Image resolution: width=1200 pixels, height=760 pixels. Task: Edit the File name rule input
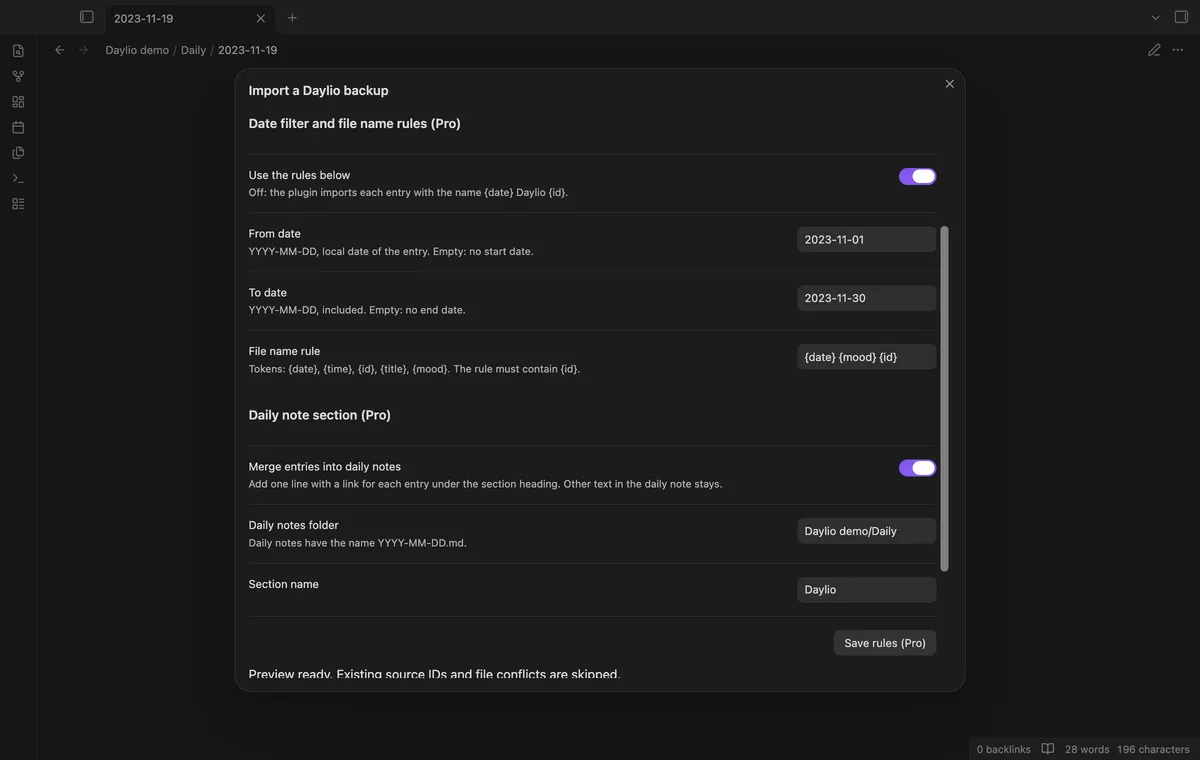click(x=867, y=357)
